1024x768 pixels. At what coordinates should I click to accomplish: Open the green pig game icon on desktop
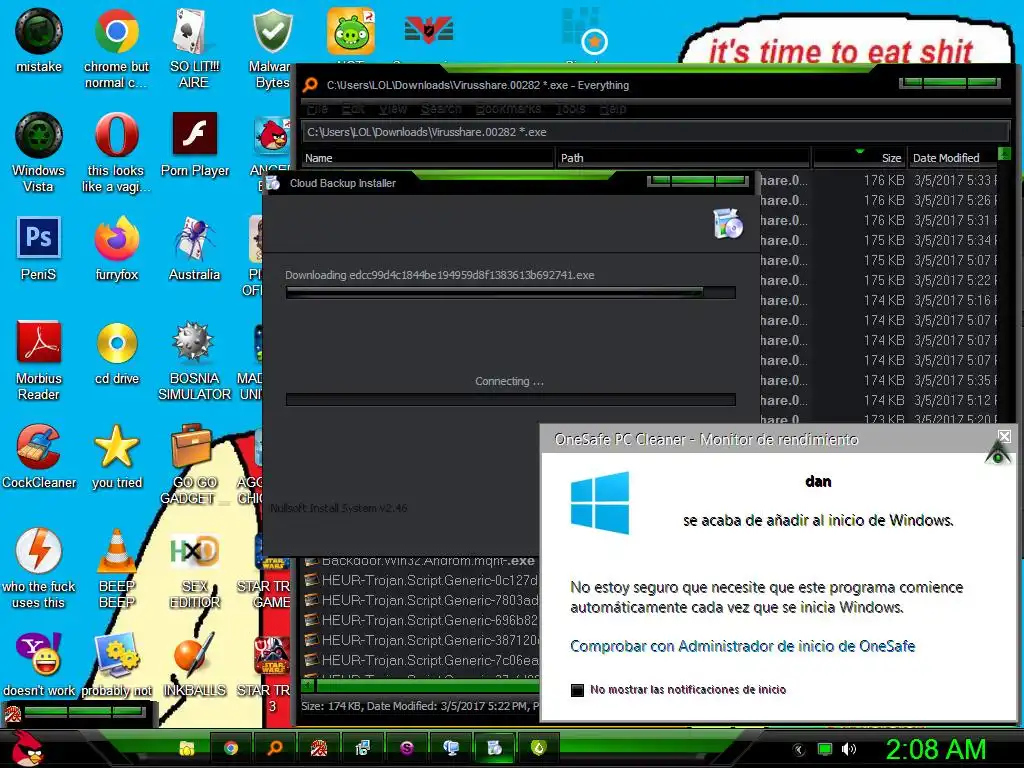click(x=351, y=31)
